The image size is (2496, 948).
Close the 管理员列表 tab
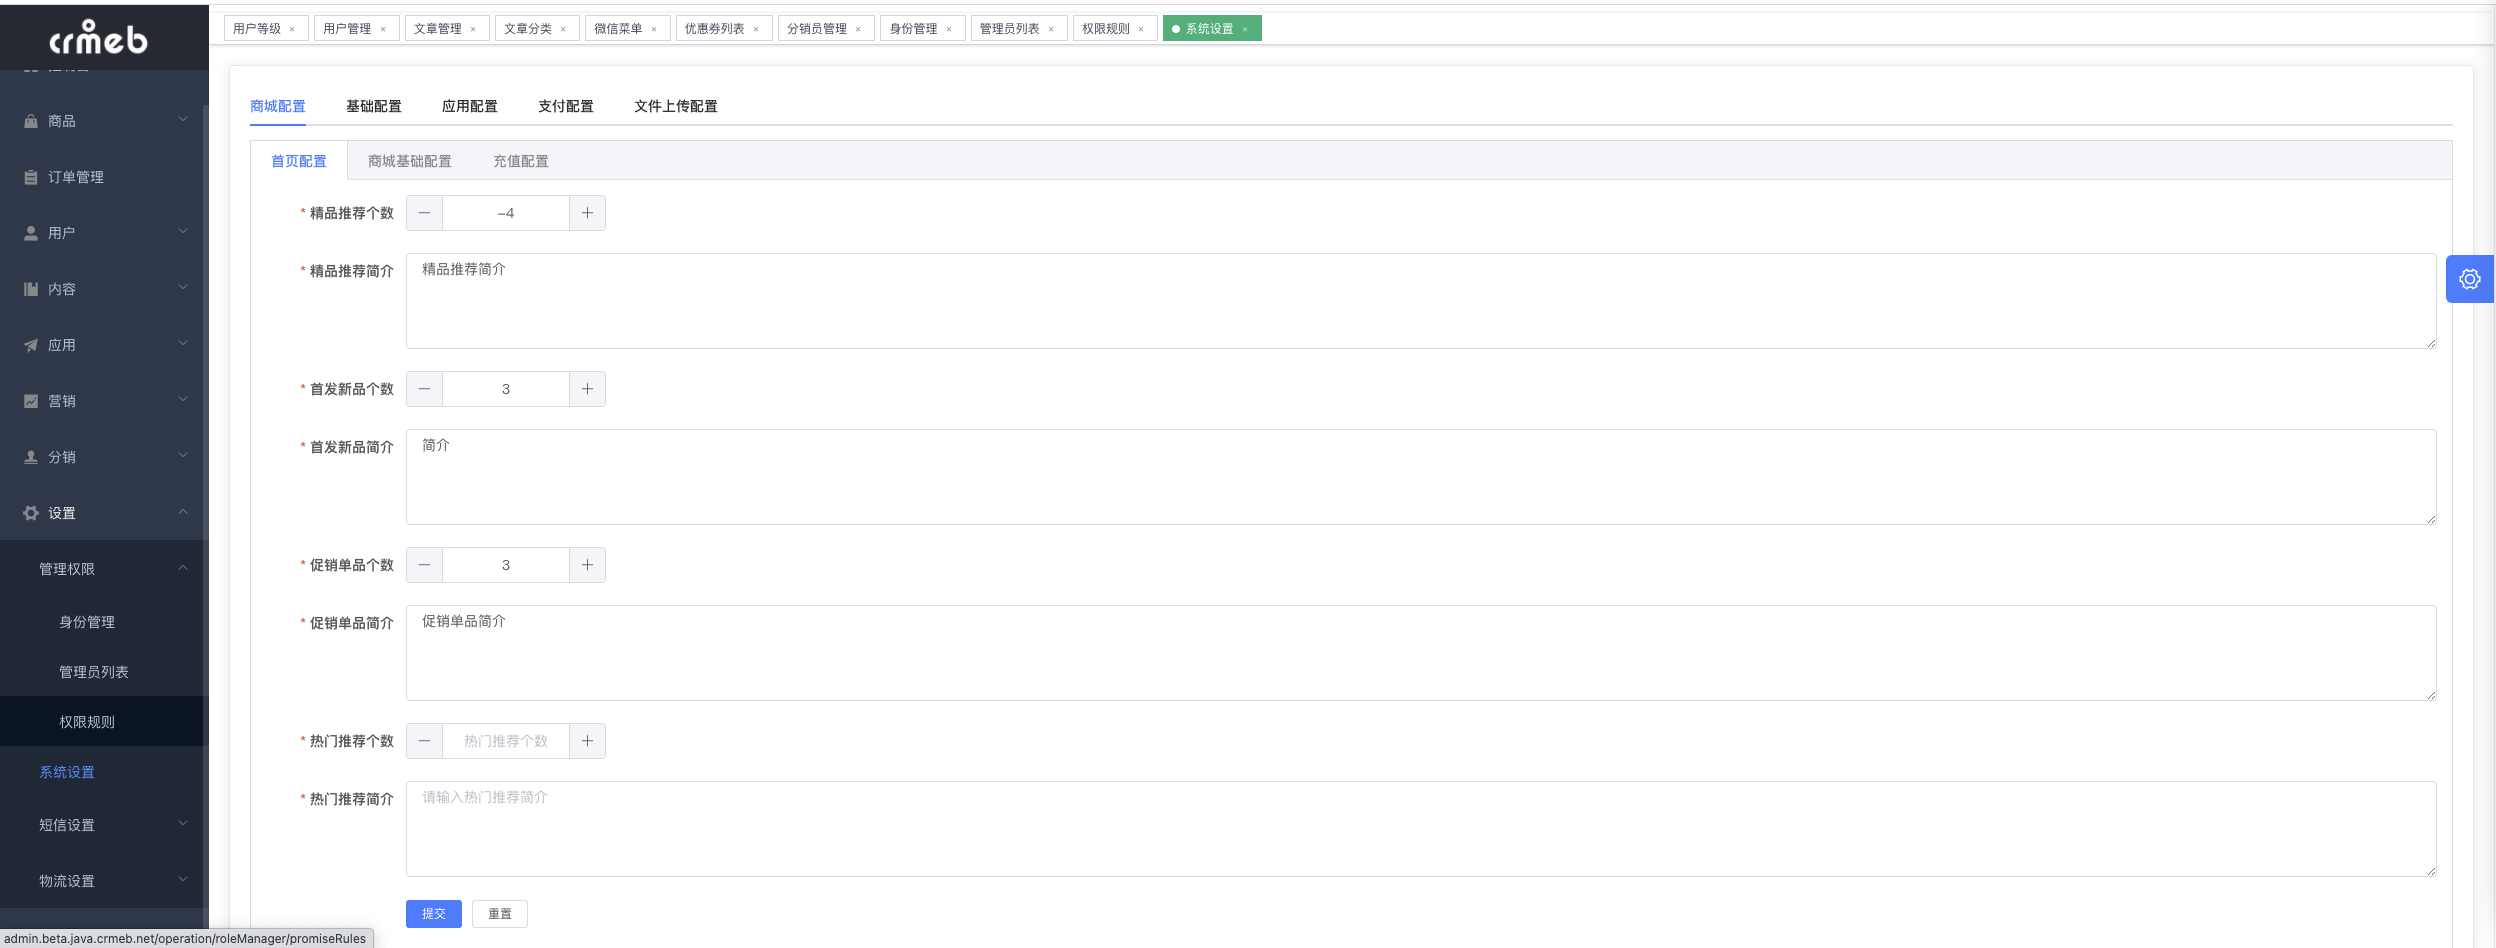(1051, 29)
